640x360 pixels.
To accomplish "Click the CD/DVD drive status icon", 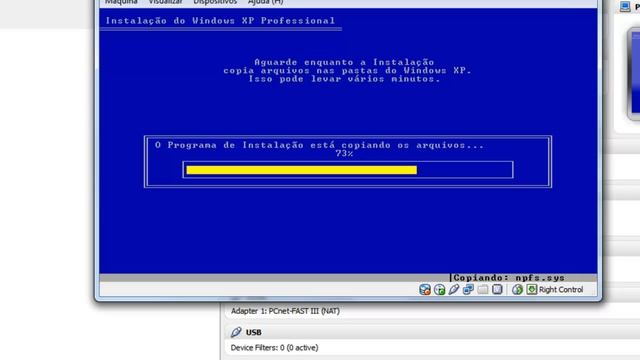I will tap(440, 289).
